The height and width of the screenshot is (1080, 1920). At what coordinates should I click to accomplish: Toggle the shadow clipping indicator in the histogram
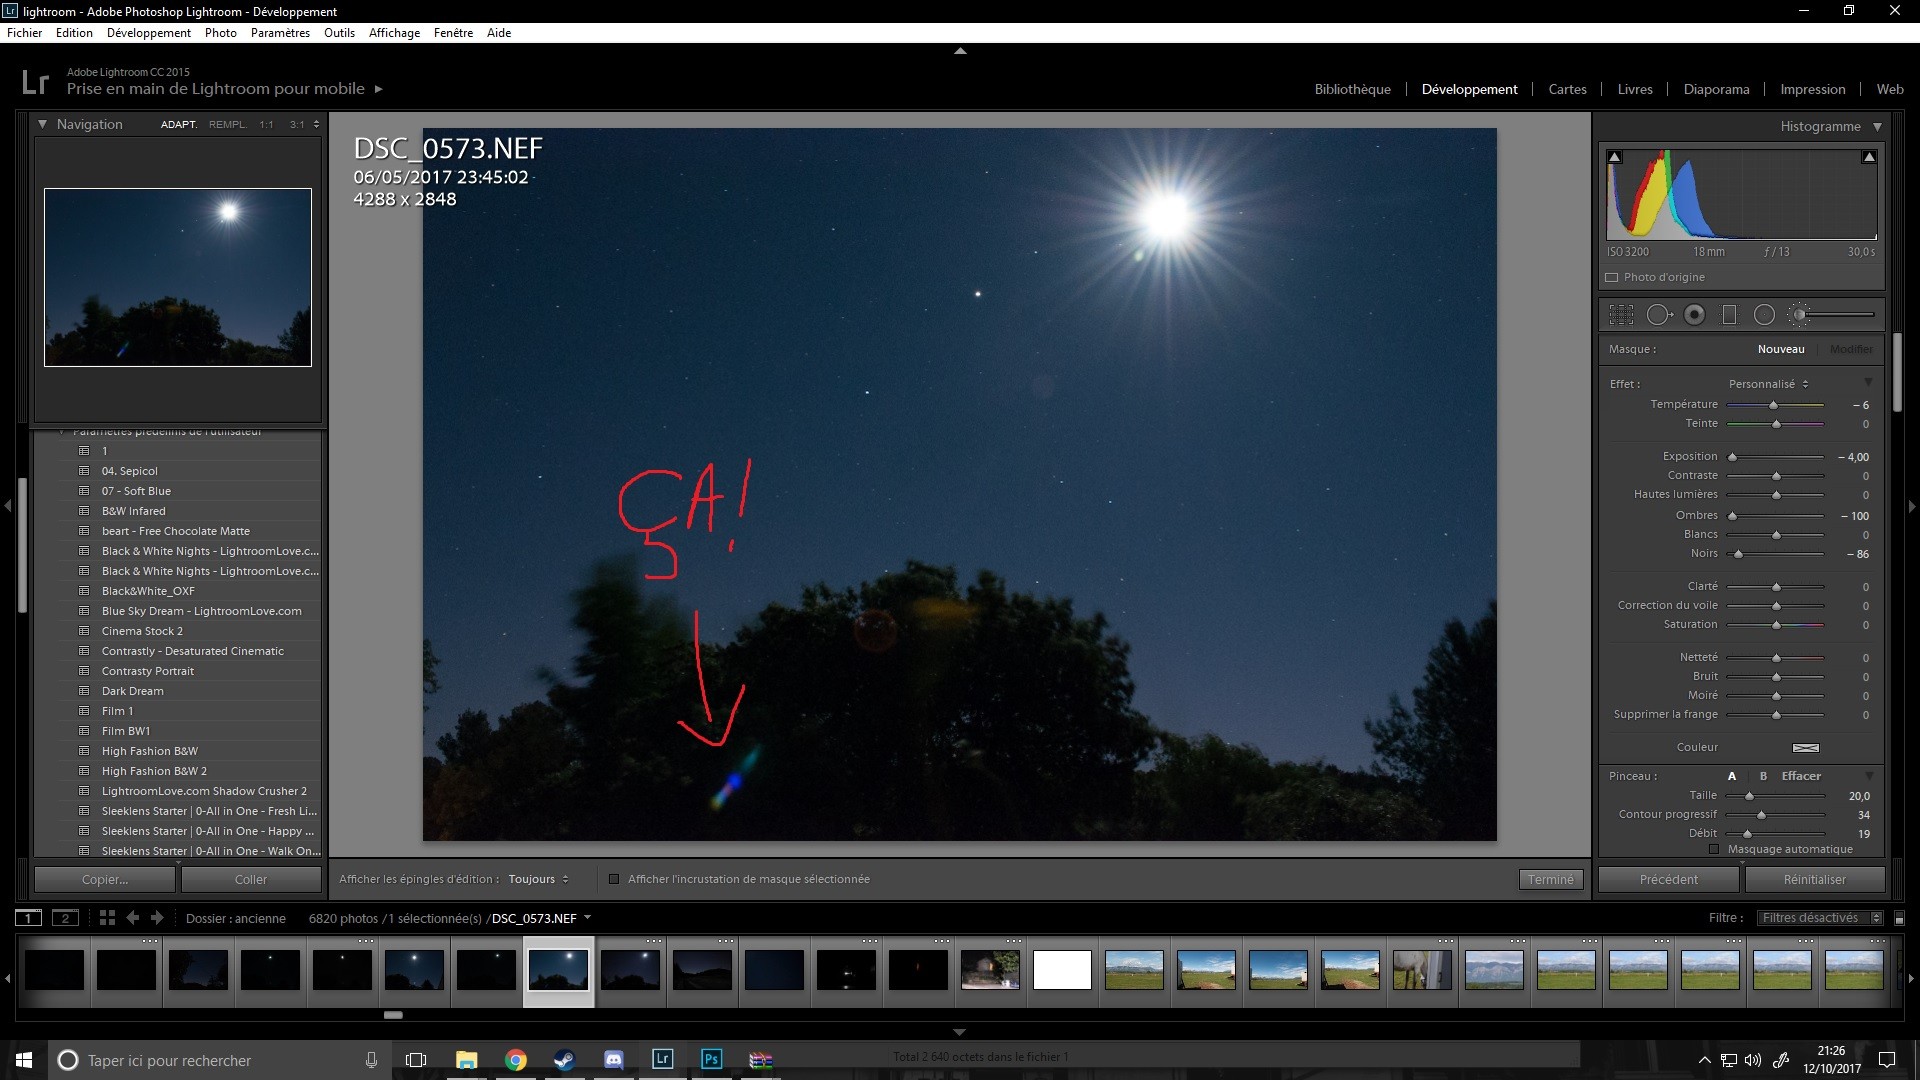[1614, 157]
